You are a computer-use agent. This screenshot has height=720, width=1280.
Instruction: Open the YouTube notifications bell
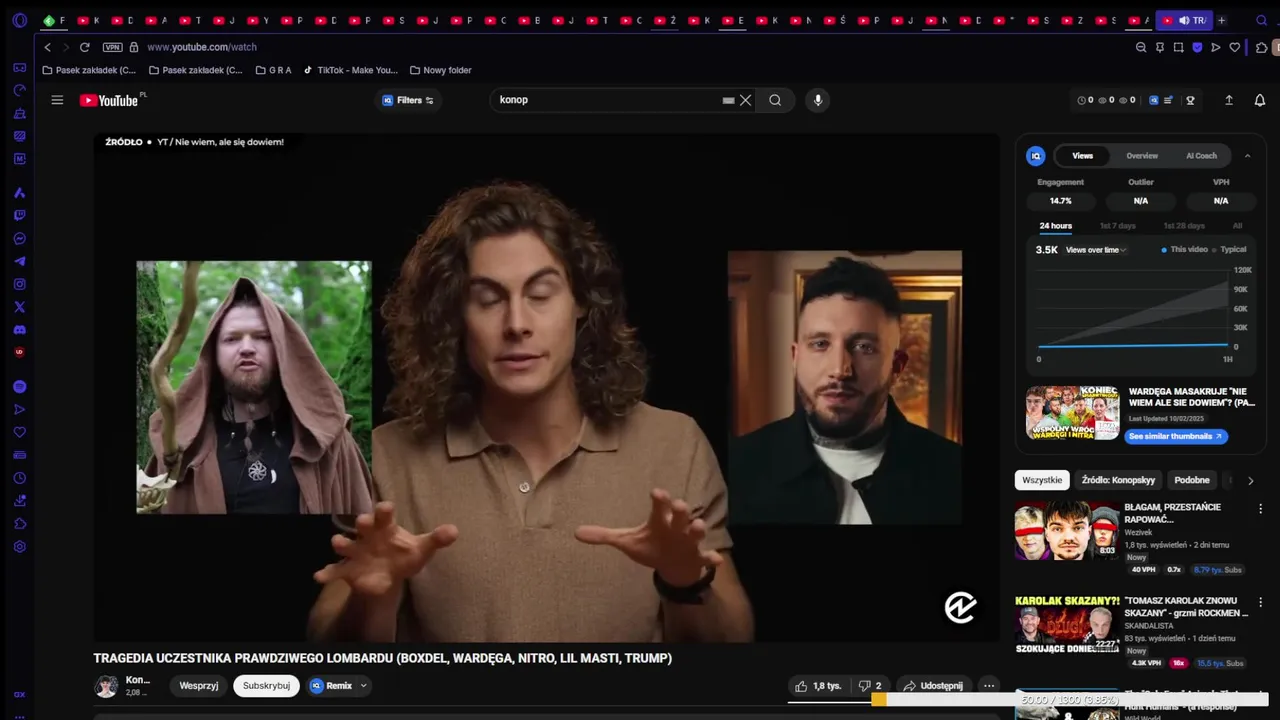[x=1260, y=100]
